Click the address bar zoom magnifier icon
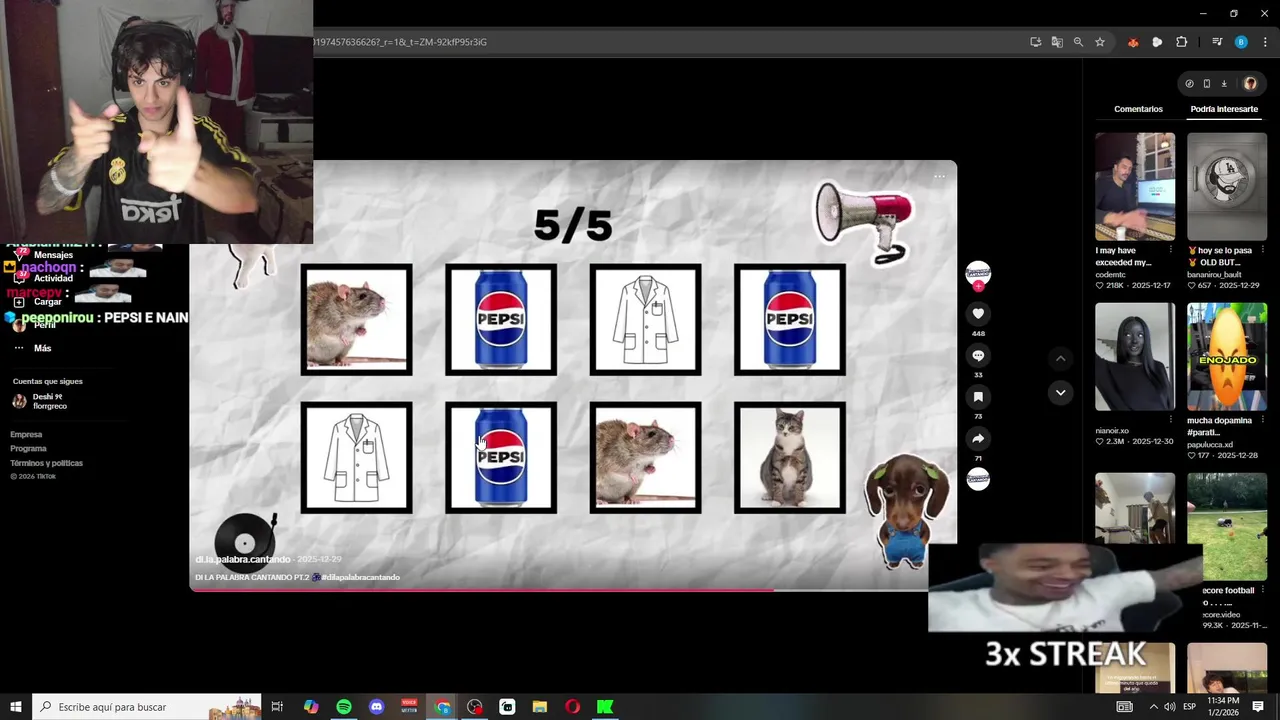Image resolution: width=1280 pixels, height=720 pixels. click(1078, 42)
